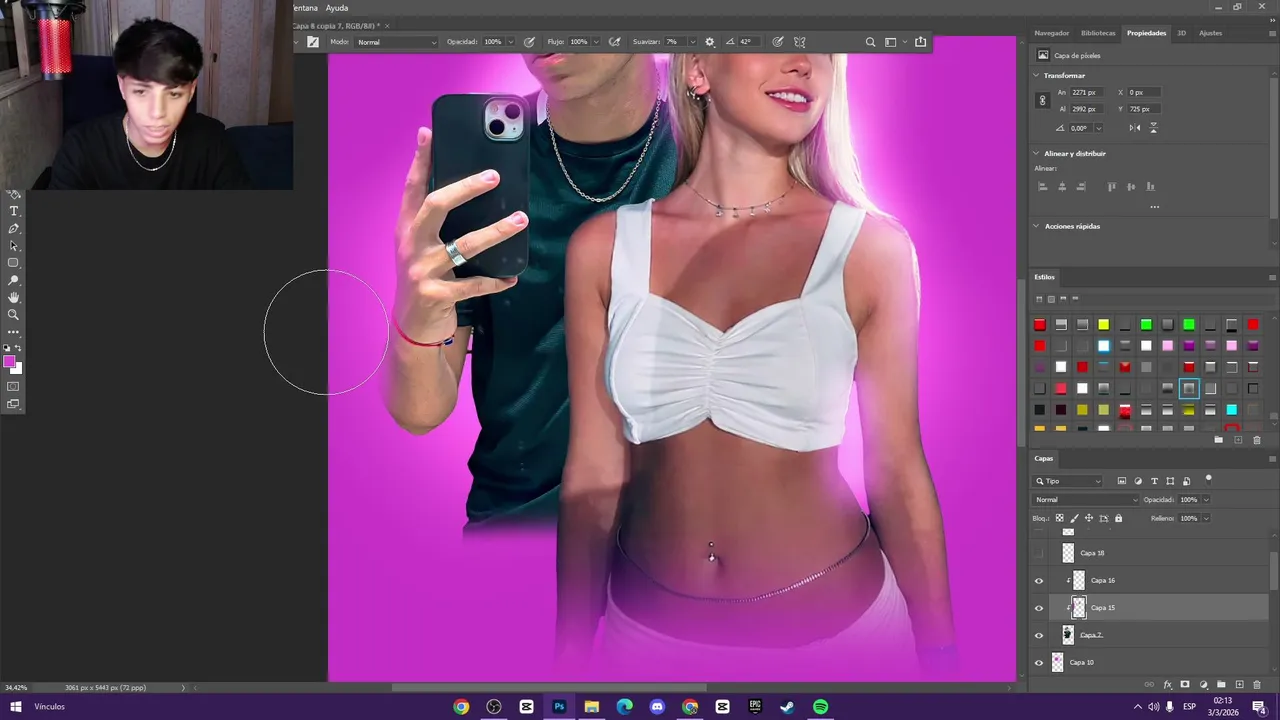Screen dimensions: 1280x720
Task: Collapse the Alinear y distribuir section
Action: tap(1036, 153)
